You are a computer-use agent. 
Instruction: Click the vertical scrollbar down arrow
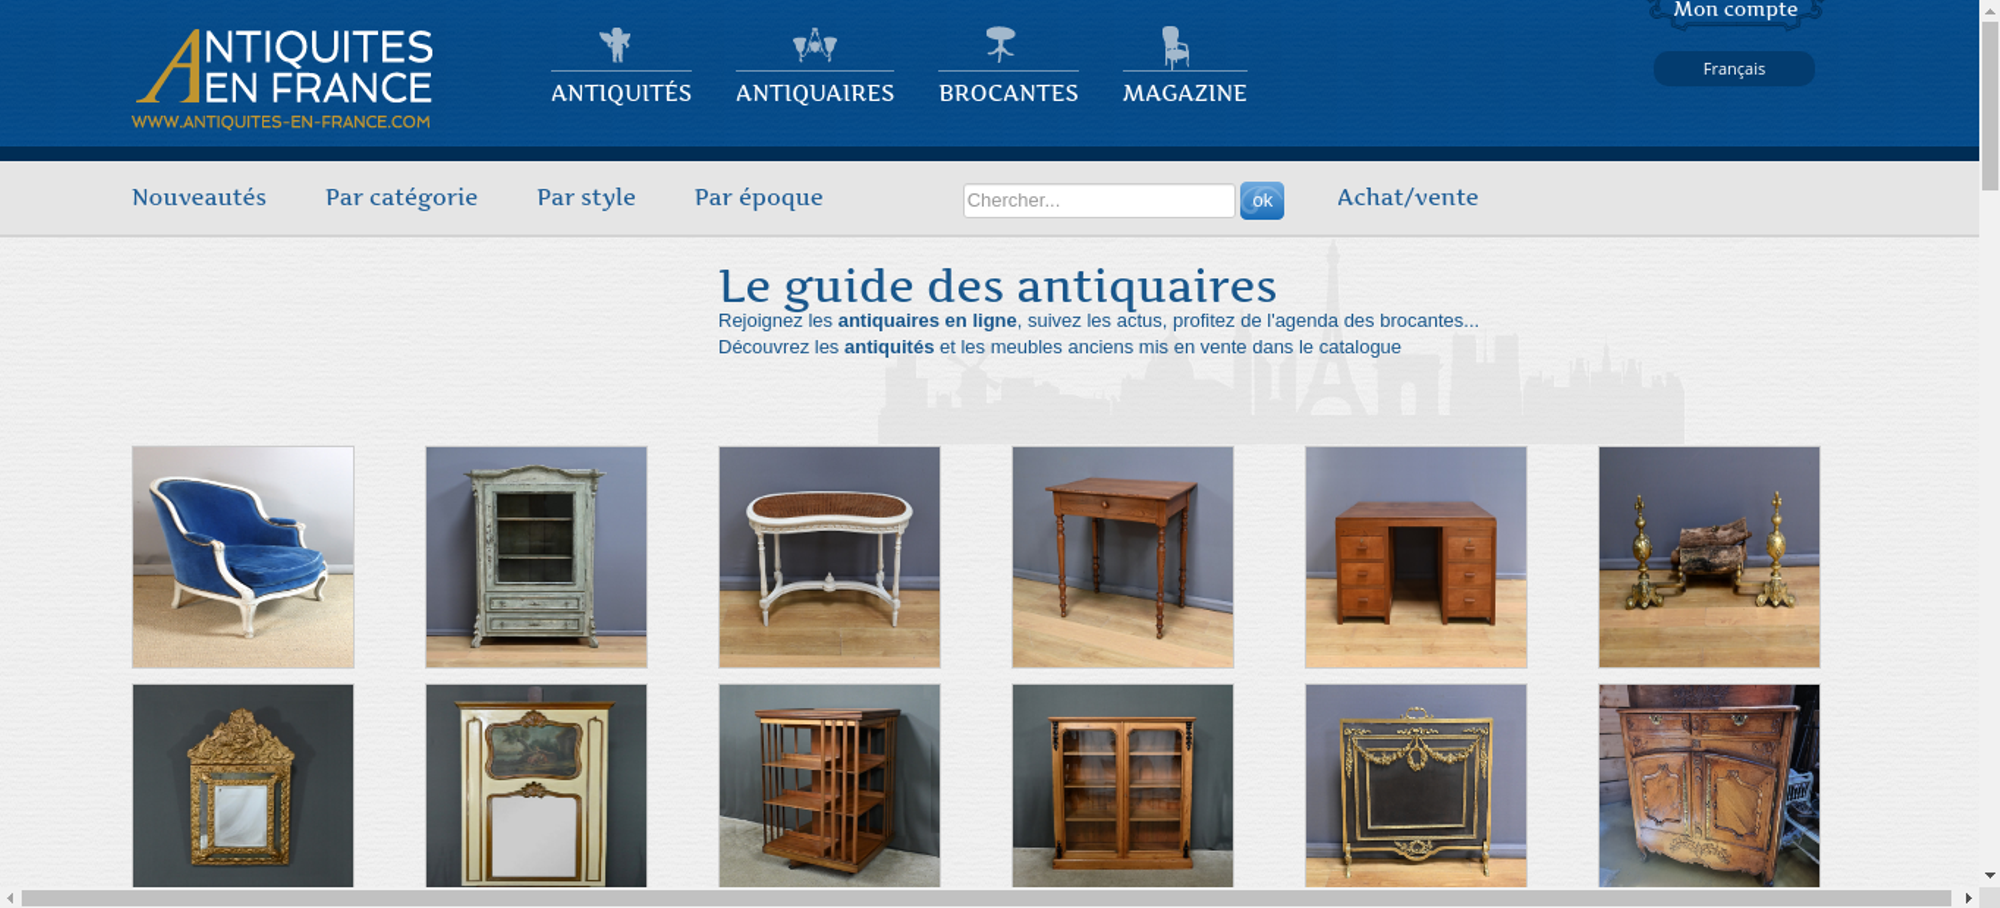[1990, 875]
